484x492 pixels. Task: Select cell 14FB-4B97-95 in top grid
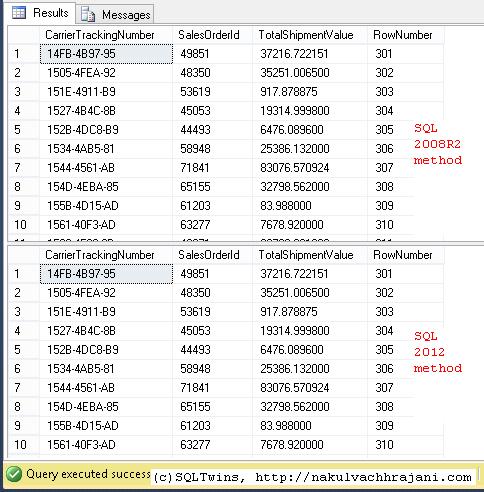click(x=106, y=54)
